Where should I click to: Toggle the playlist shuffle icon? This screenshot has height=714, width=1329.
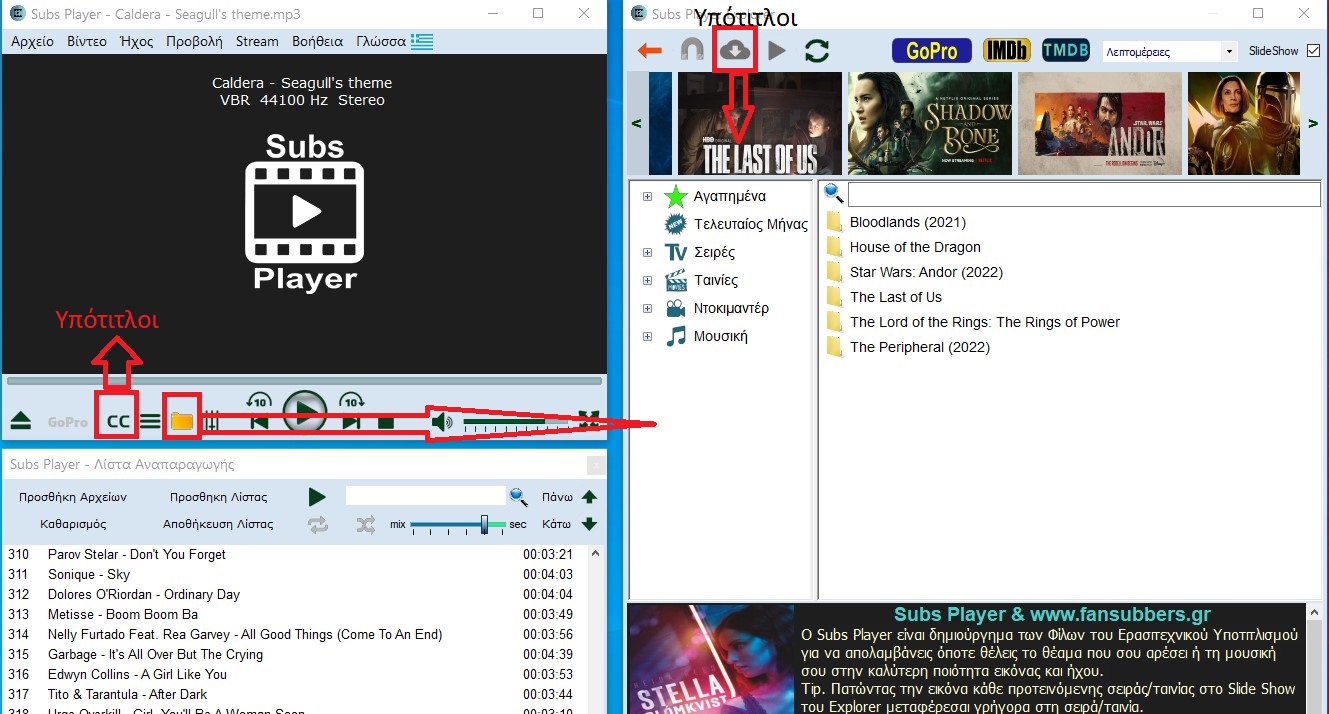click(x=366, y=524)
